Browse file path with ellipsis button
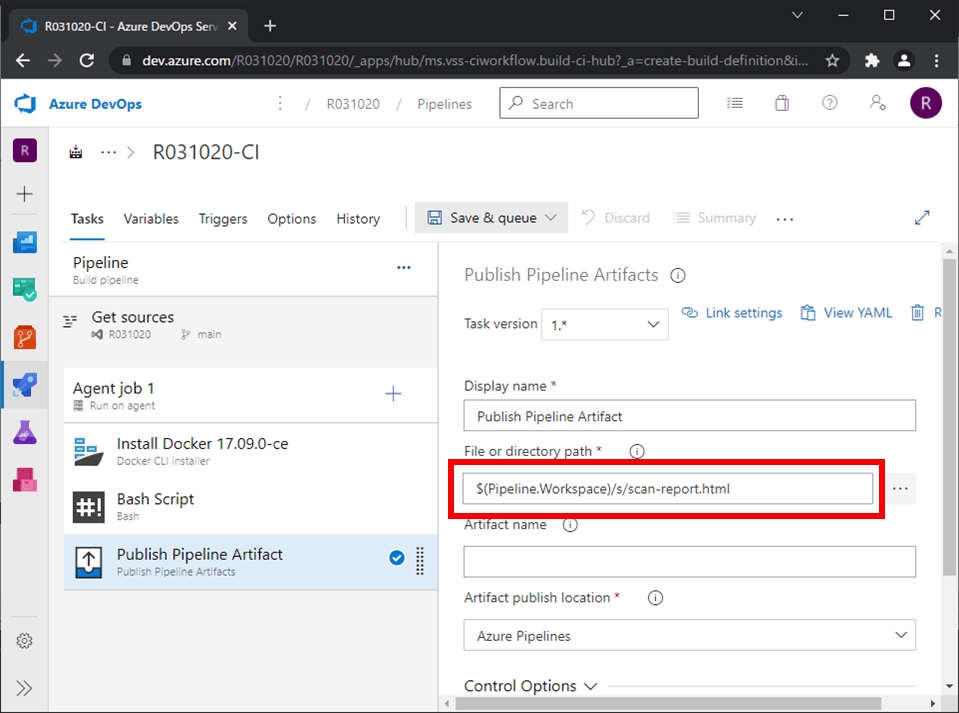Screen dimensions: 959x713 (900, 489)
